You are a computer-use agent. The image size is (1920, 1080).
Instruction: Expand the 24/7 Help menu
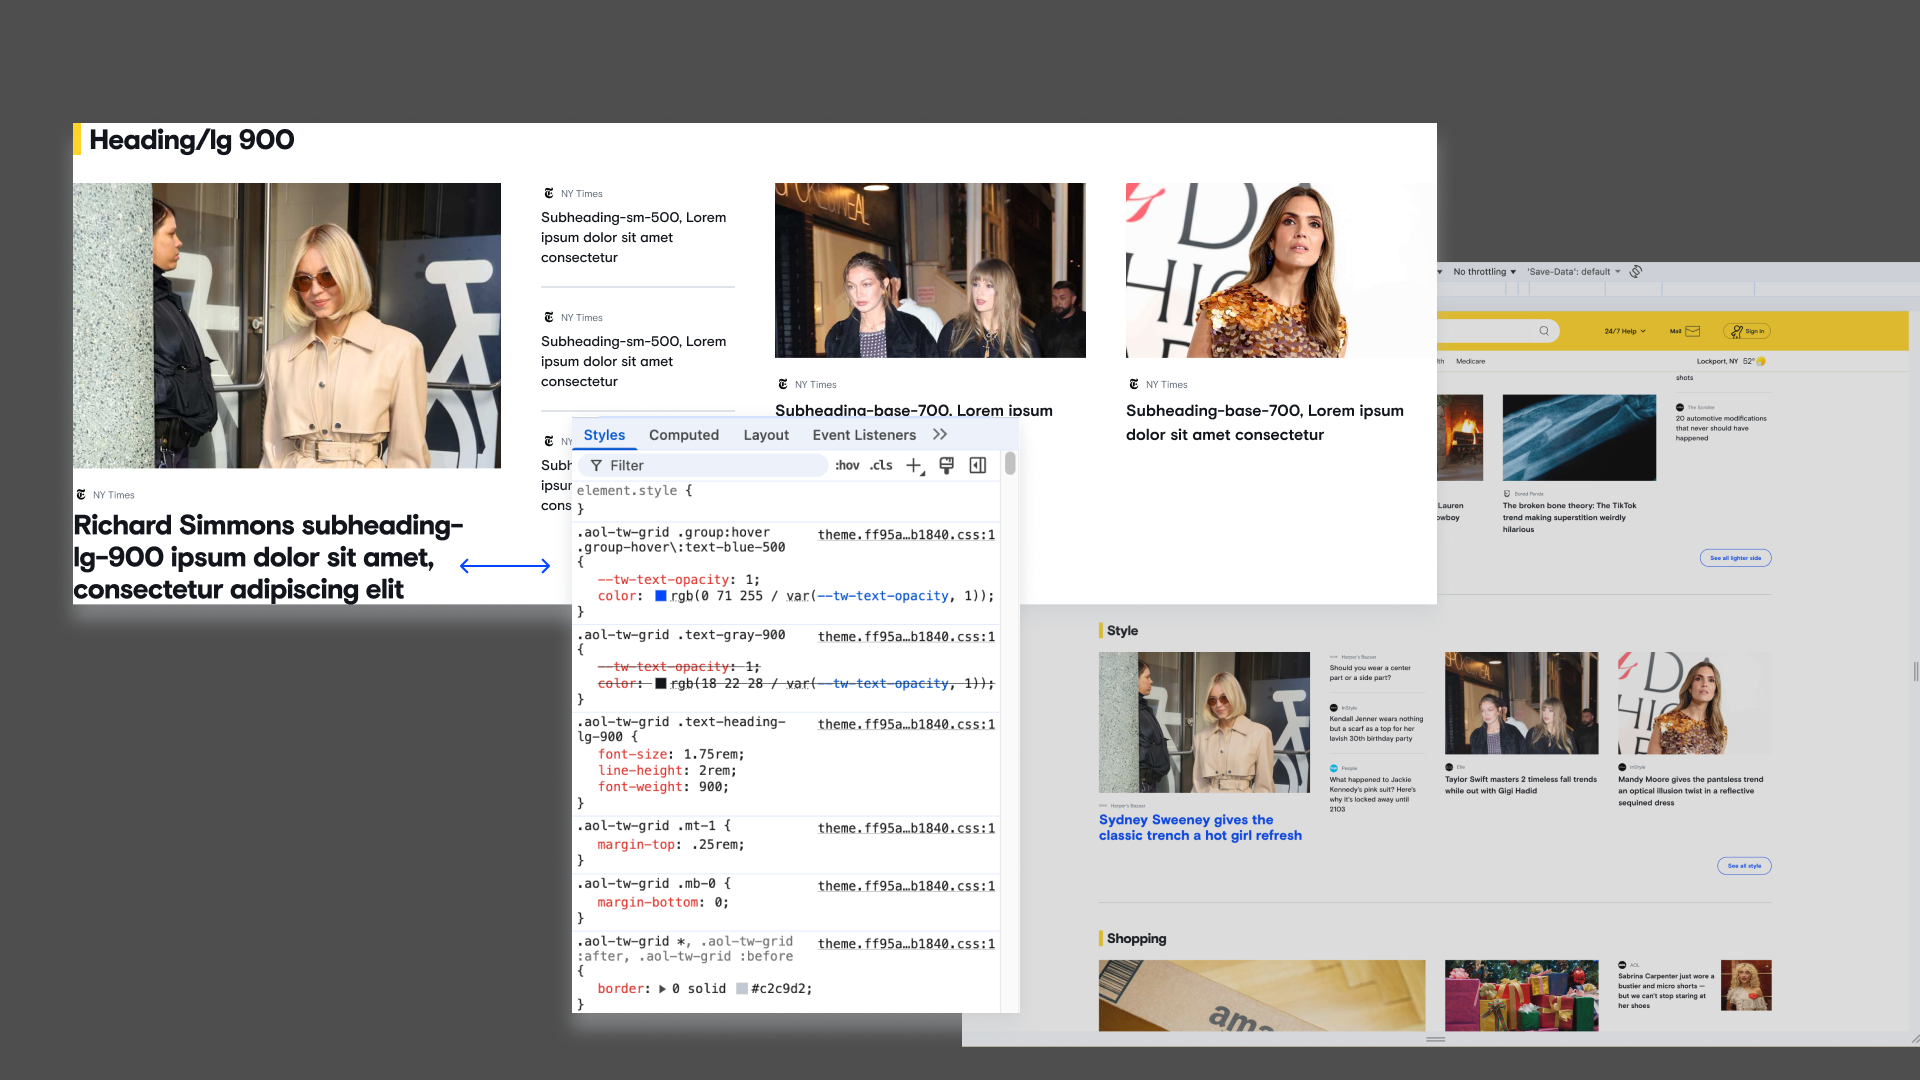click(1624, 331)
